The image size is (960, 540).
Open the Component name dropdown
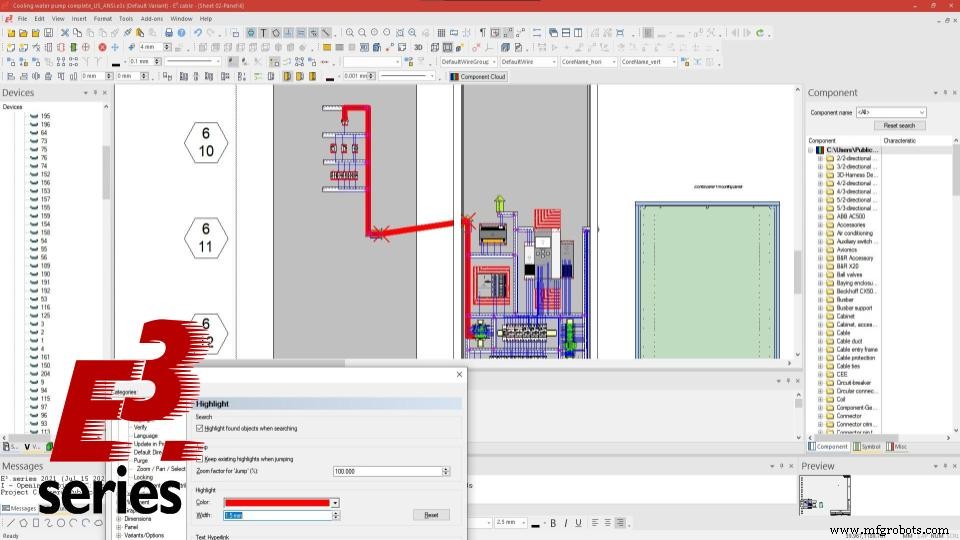(921, 112)
